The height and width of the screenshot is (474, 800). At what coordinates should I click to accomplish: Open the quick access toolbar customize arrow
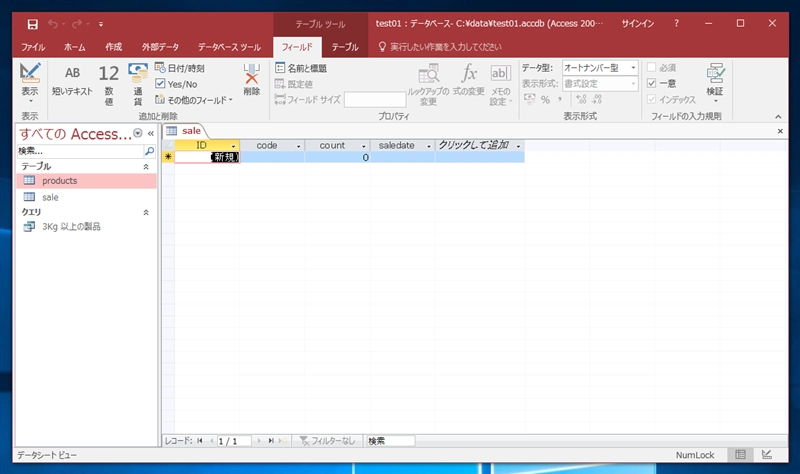tap(101, 24)
